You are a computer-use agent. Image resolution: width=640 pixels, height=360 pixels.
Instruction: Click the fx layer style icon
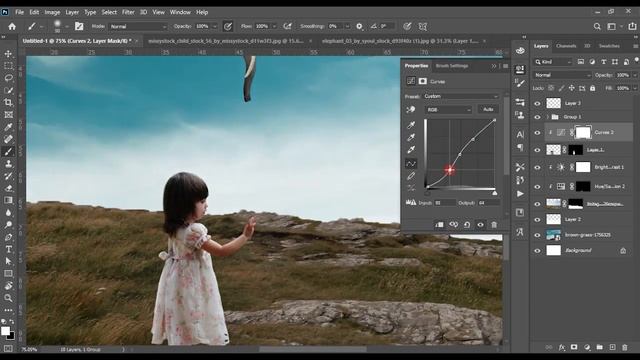click(562, 347)
